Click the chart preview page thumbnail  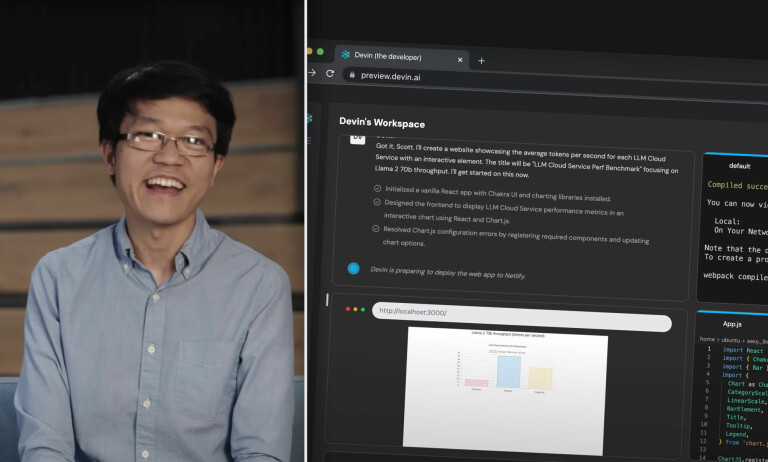(504, 390)
